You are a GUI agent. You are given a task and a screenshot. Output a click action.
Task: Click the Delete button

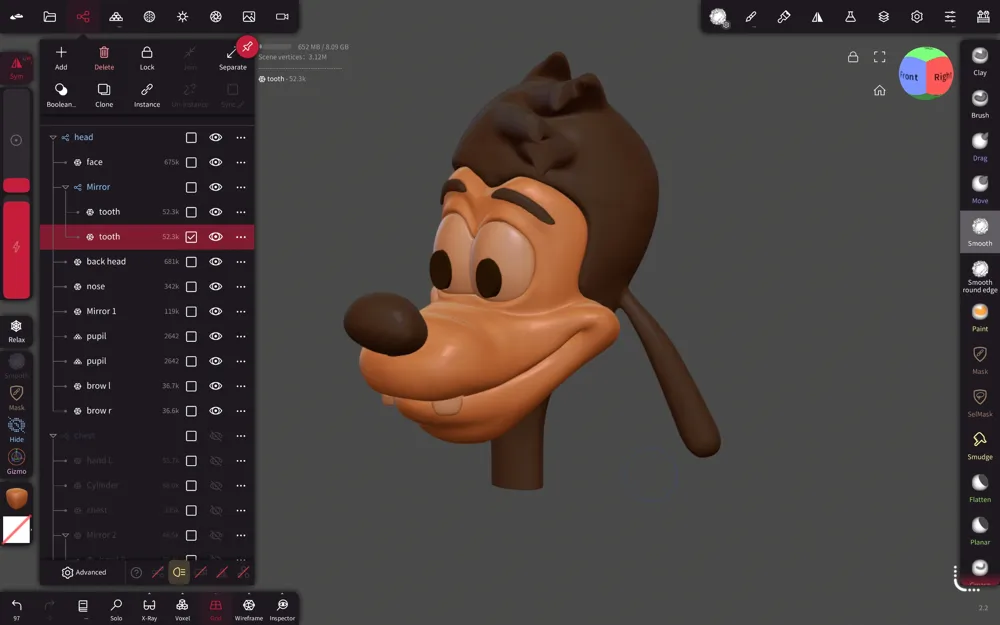coord(104,58)
